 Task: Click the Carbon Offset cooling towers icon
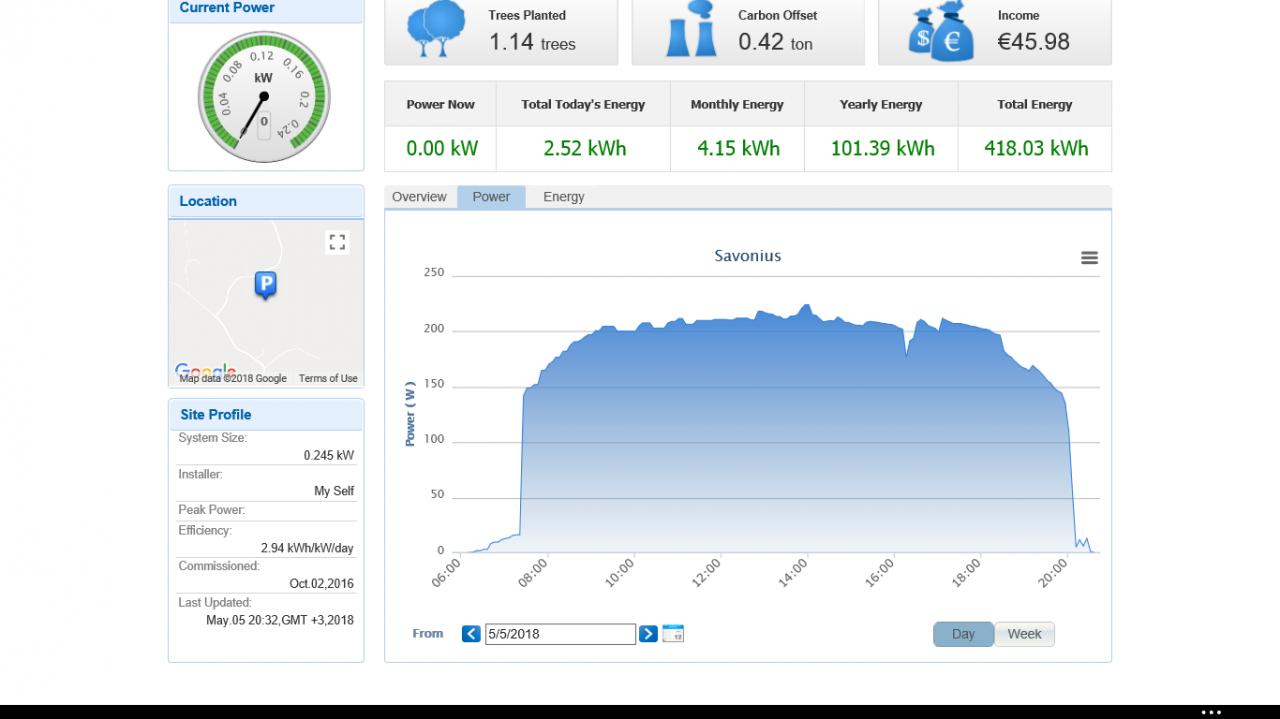(x=692, y=30)
